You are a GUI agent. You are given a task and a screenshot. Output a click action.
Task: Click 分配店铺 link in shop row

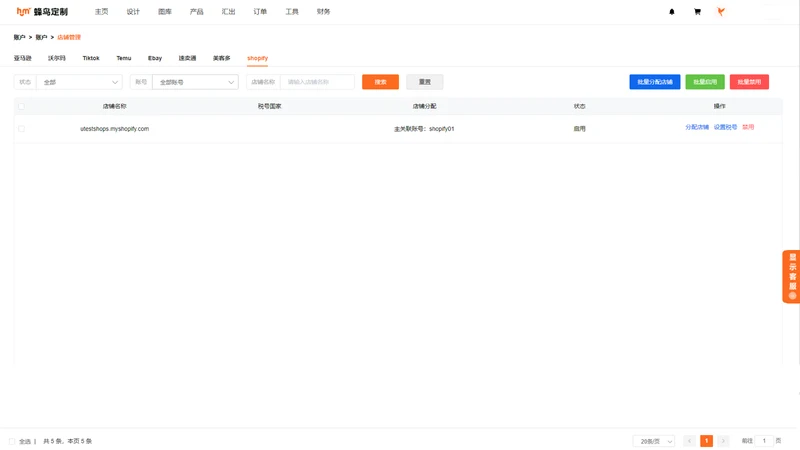(697, 127)
